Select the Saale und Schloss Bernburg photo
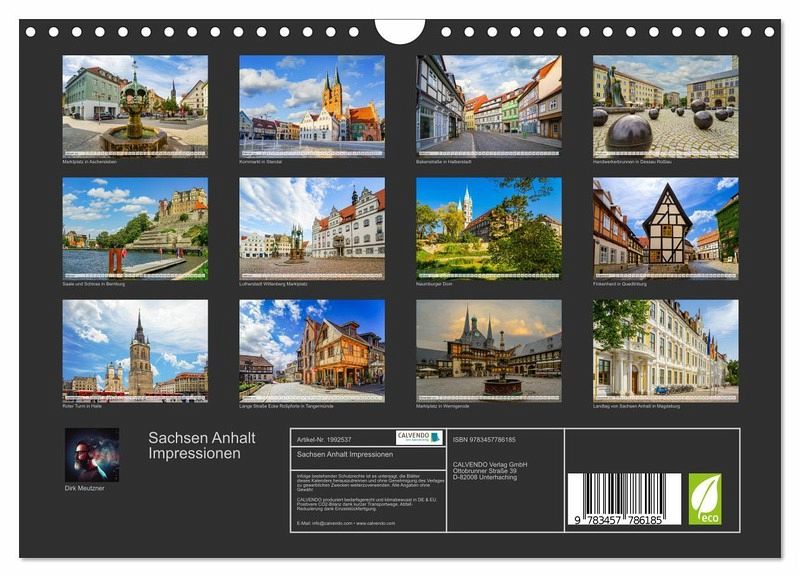The height and width of the screenshot is (577, 800). coord(135,229)
